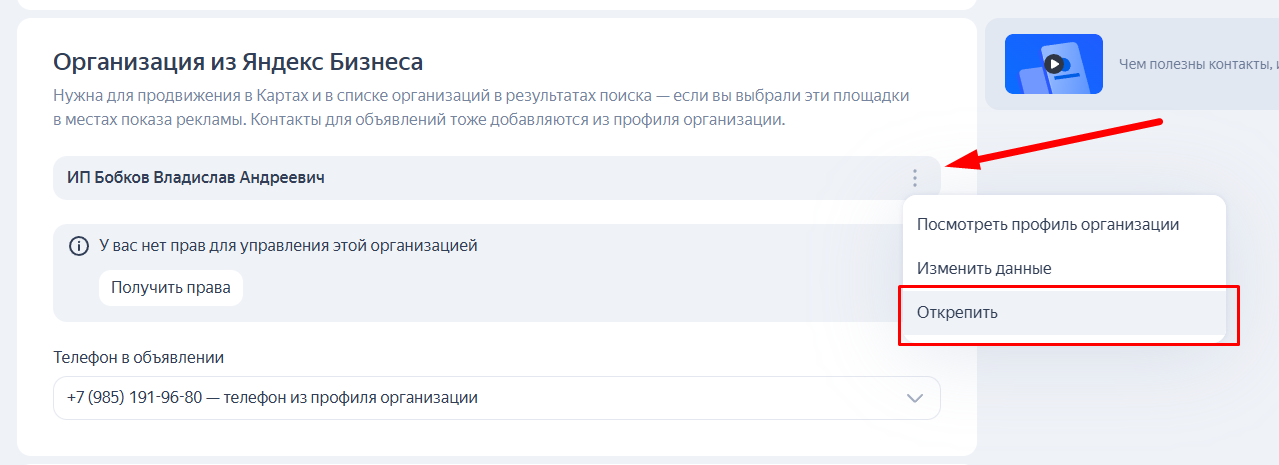Click the info icon in the rights notice
Screen dimensions: 1279x465
[x=79, y=246]
